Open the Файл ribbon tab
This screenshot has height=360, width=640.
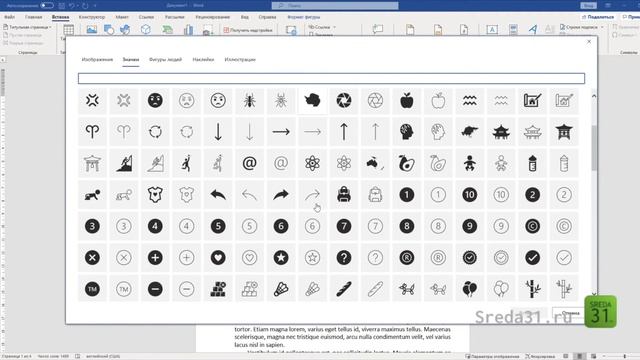9,17
